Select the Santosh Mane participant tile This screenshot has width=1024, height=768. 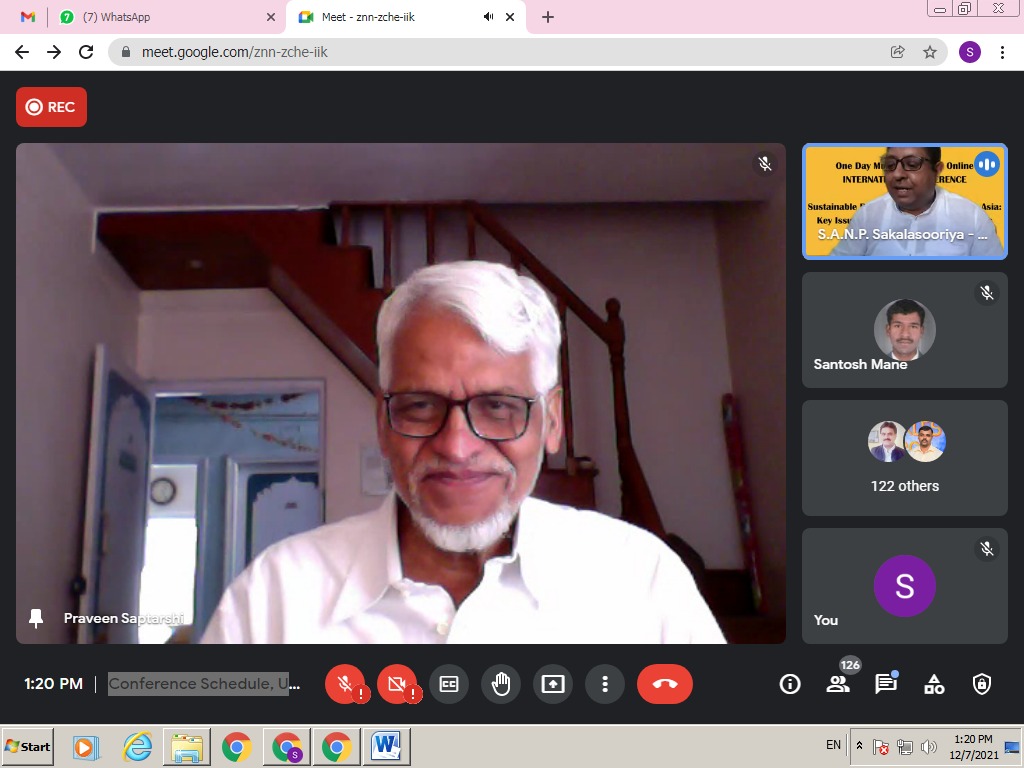tap(905, 330)
